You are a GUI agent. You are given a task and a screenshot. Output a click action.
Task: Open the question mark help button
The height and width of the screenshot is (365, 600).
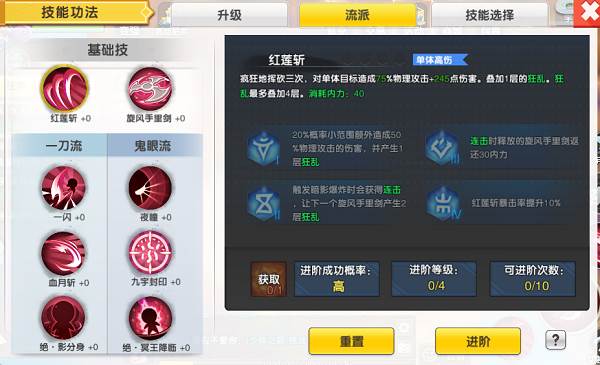[x=556, y=340]
